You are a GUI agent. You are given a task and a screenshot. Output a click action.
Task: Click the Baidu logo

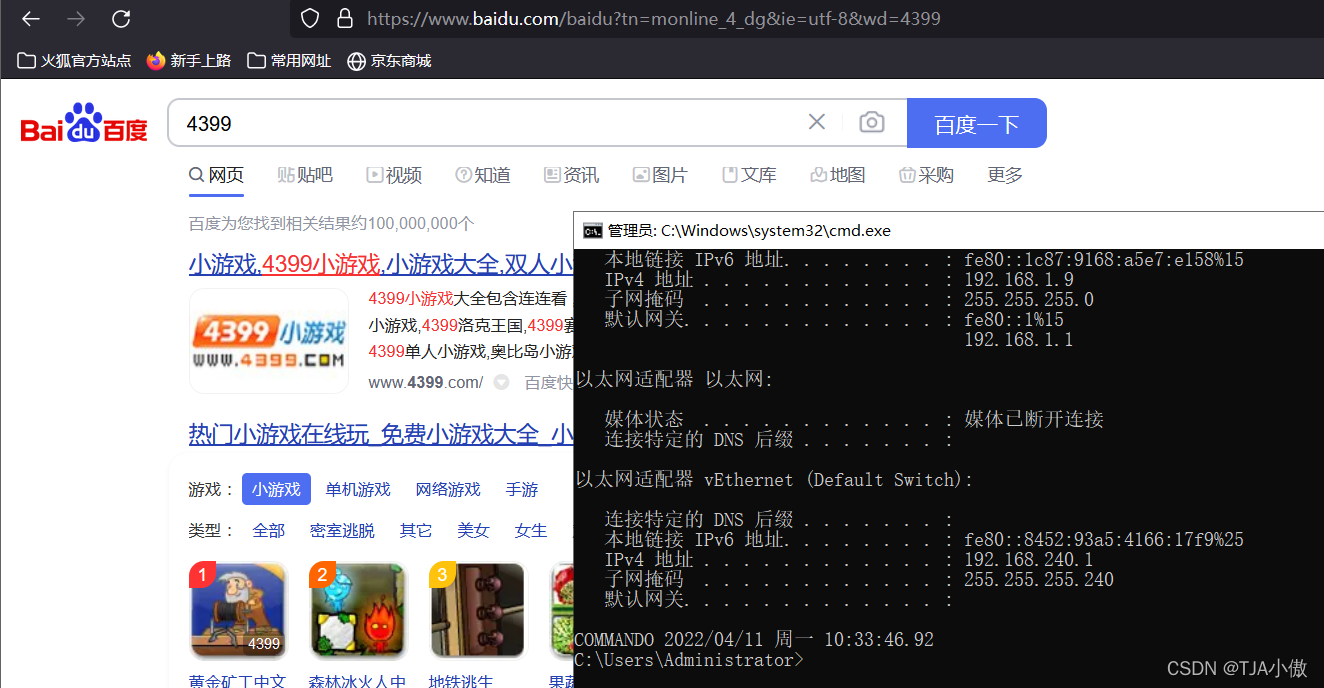pyautogui.click(x=83, y=121)
